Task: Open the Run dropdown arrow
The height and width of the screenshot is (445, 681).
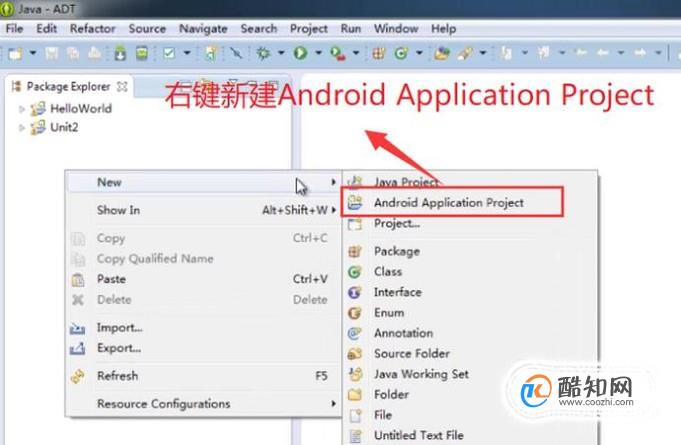Action: [318, 53]
